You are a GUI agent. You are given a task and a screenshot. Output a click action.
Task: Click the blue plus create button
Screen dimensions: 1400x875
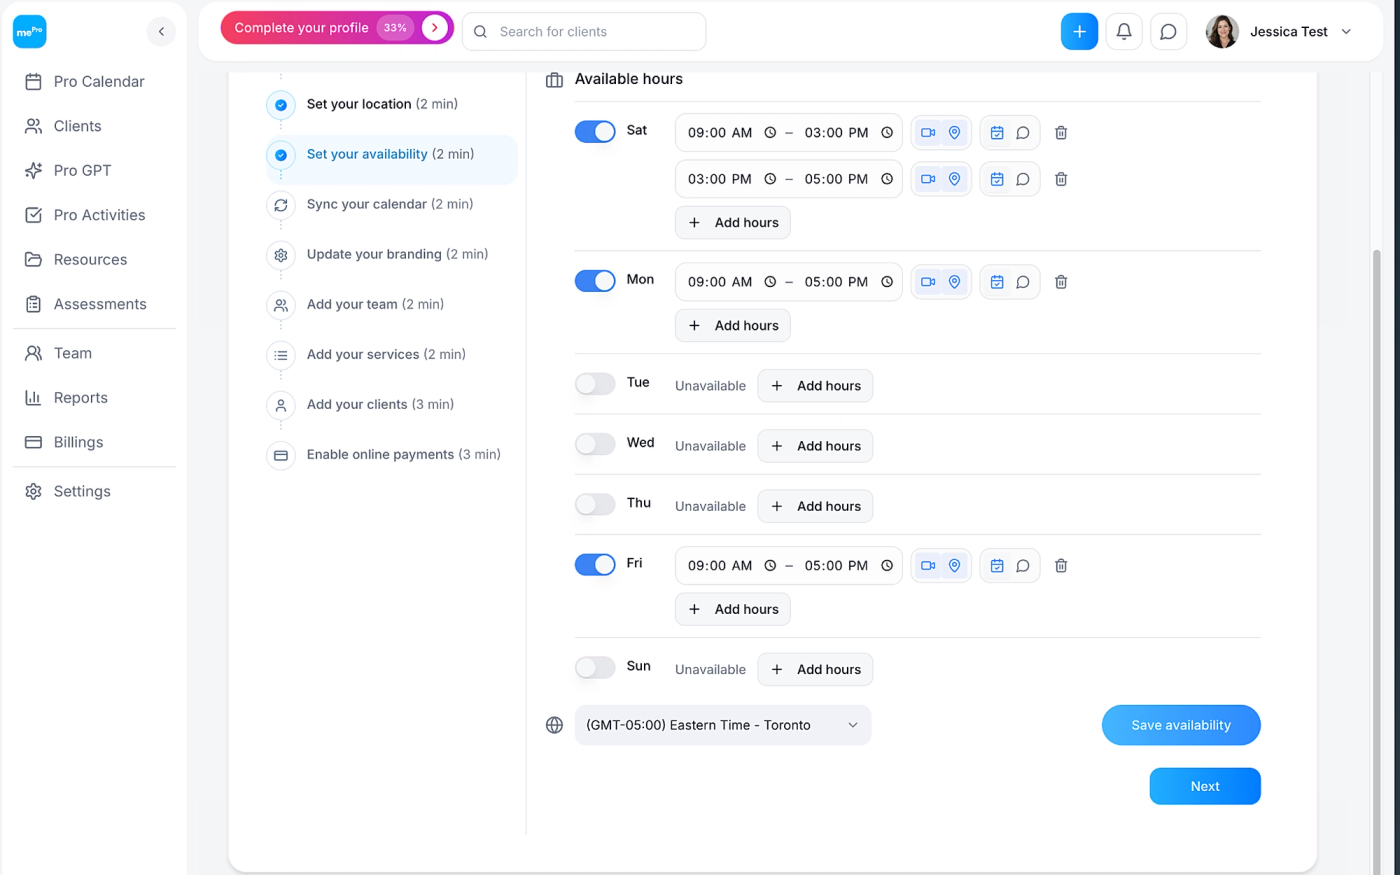coord(1079,31)
